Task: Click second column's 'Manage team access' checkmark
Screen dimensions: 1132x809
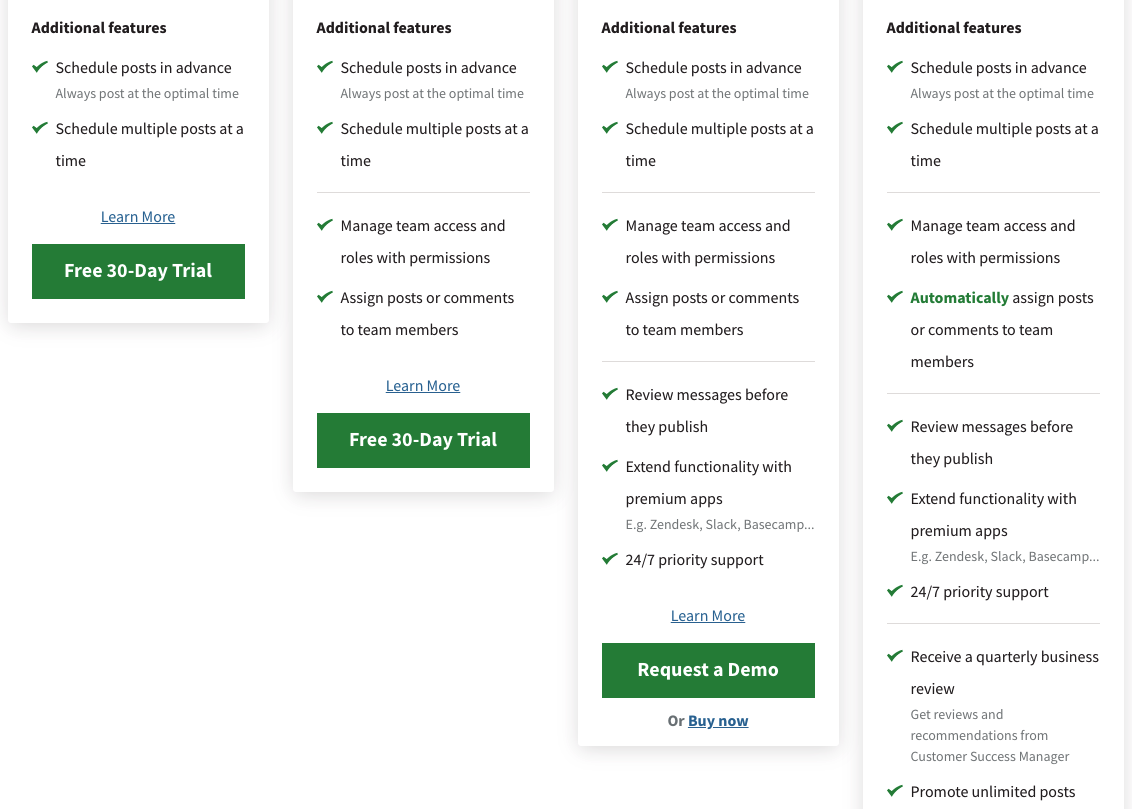Action: click(325, 225)
